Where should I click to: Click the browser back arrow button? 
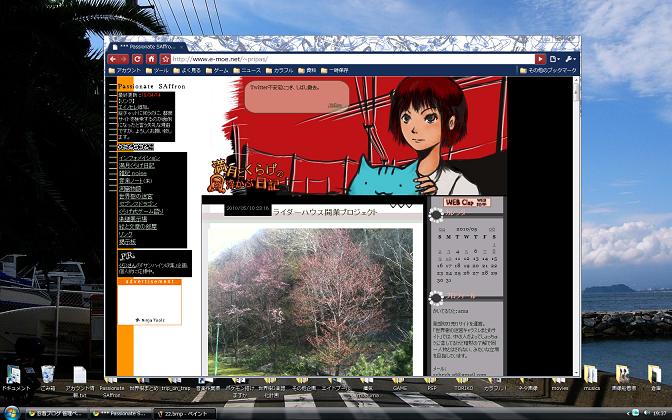point(113,59)
